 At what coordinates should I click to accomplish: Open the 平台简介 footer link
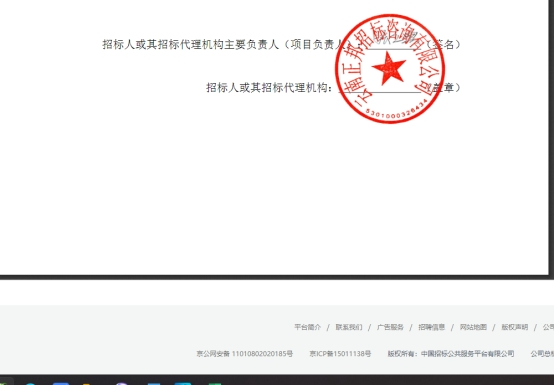(308, 327)
